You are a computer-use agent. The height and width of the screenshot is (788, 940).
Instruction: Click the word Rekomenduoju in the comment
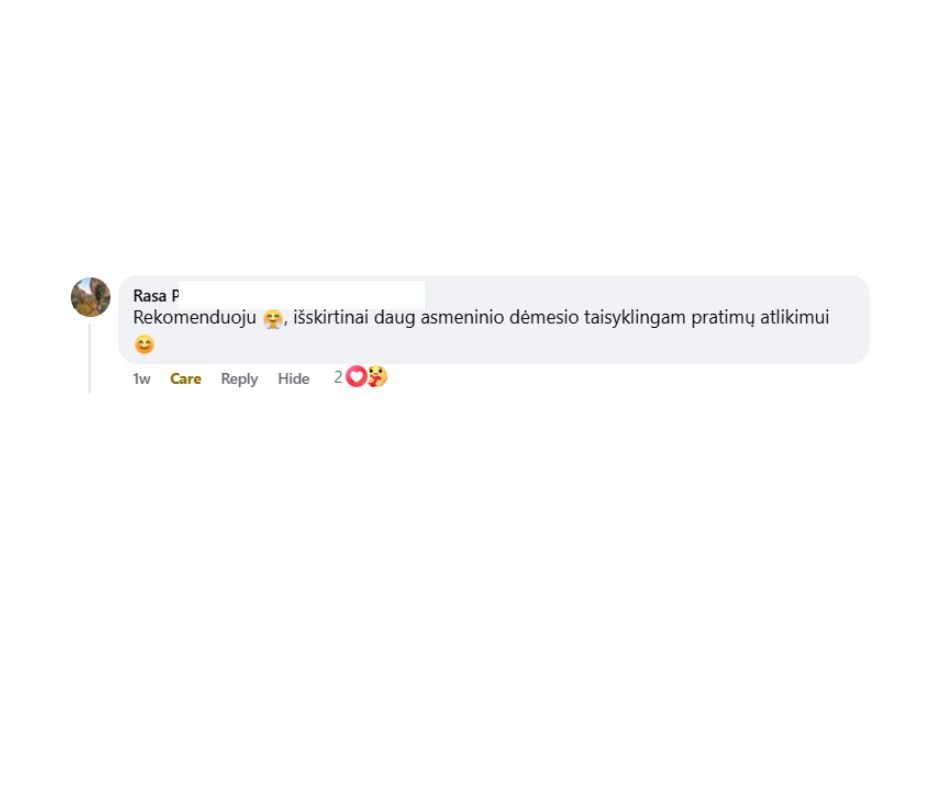[x=195, y=317]
